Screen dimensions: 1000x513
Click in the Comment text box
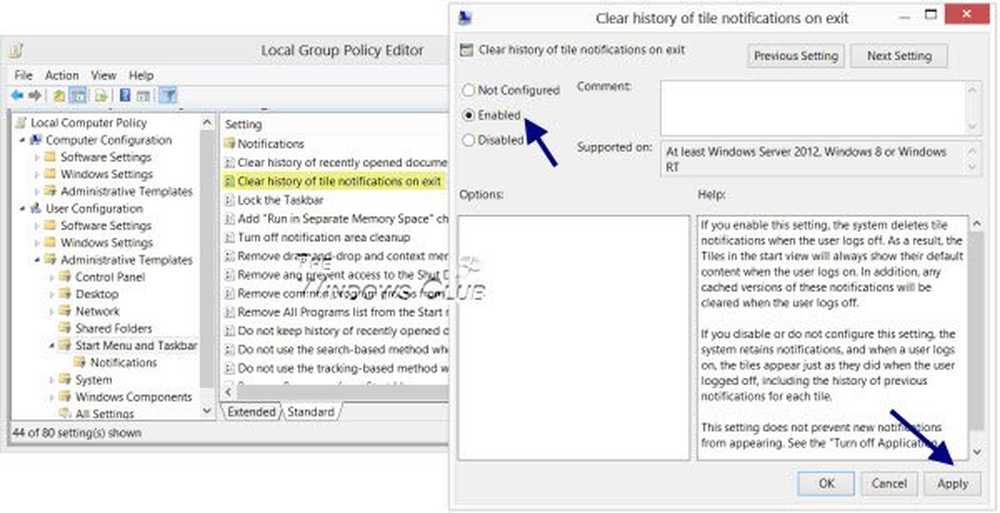tap(814, 108)
